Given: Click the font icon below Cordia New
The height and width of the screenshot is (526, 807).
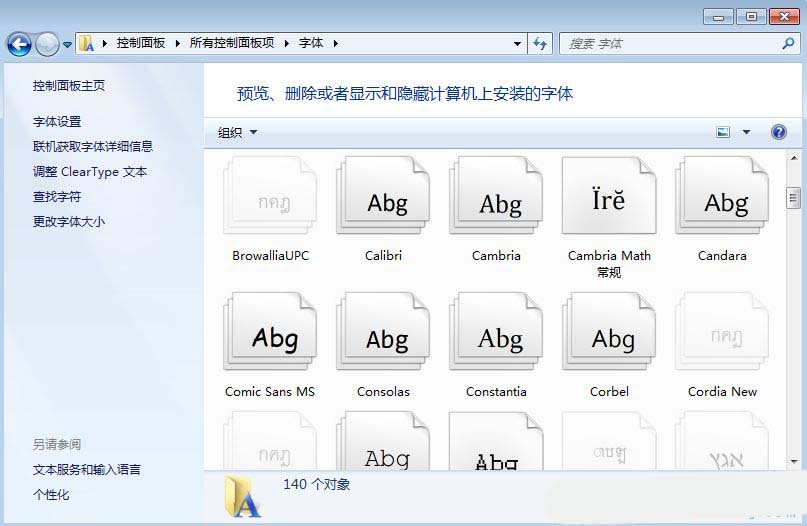Looking at the screenshot, I should click(x=722, y=441).
